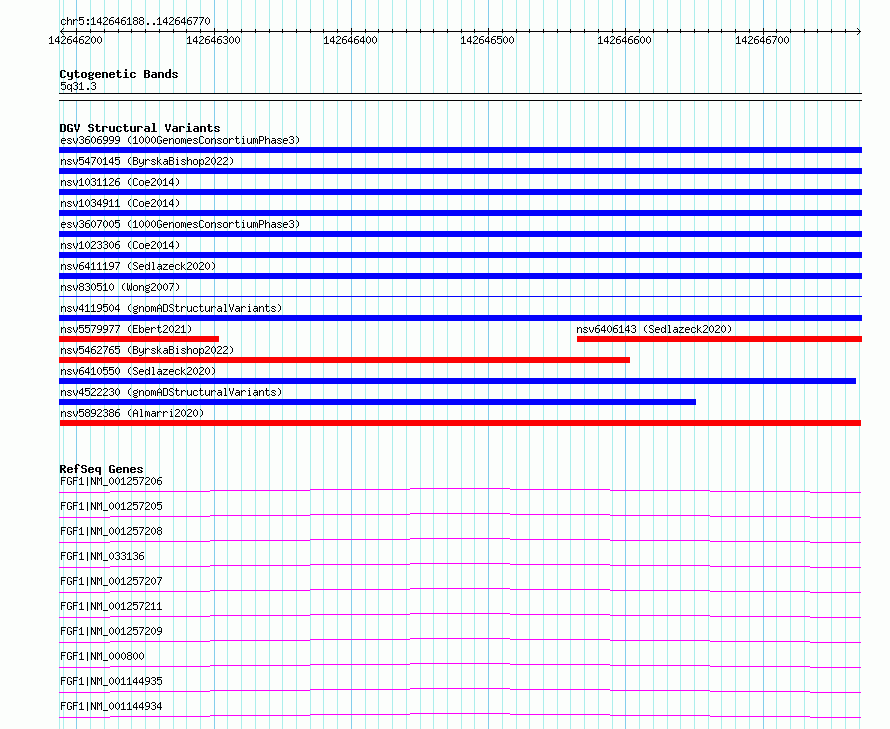The height and width of the screenshot is (729, 890).
Task: Select the RefSeq Genes track heading
Action: 102,469
